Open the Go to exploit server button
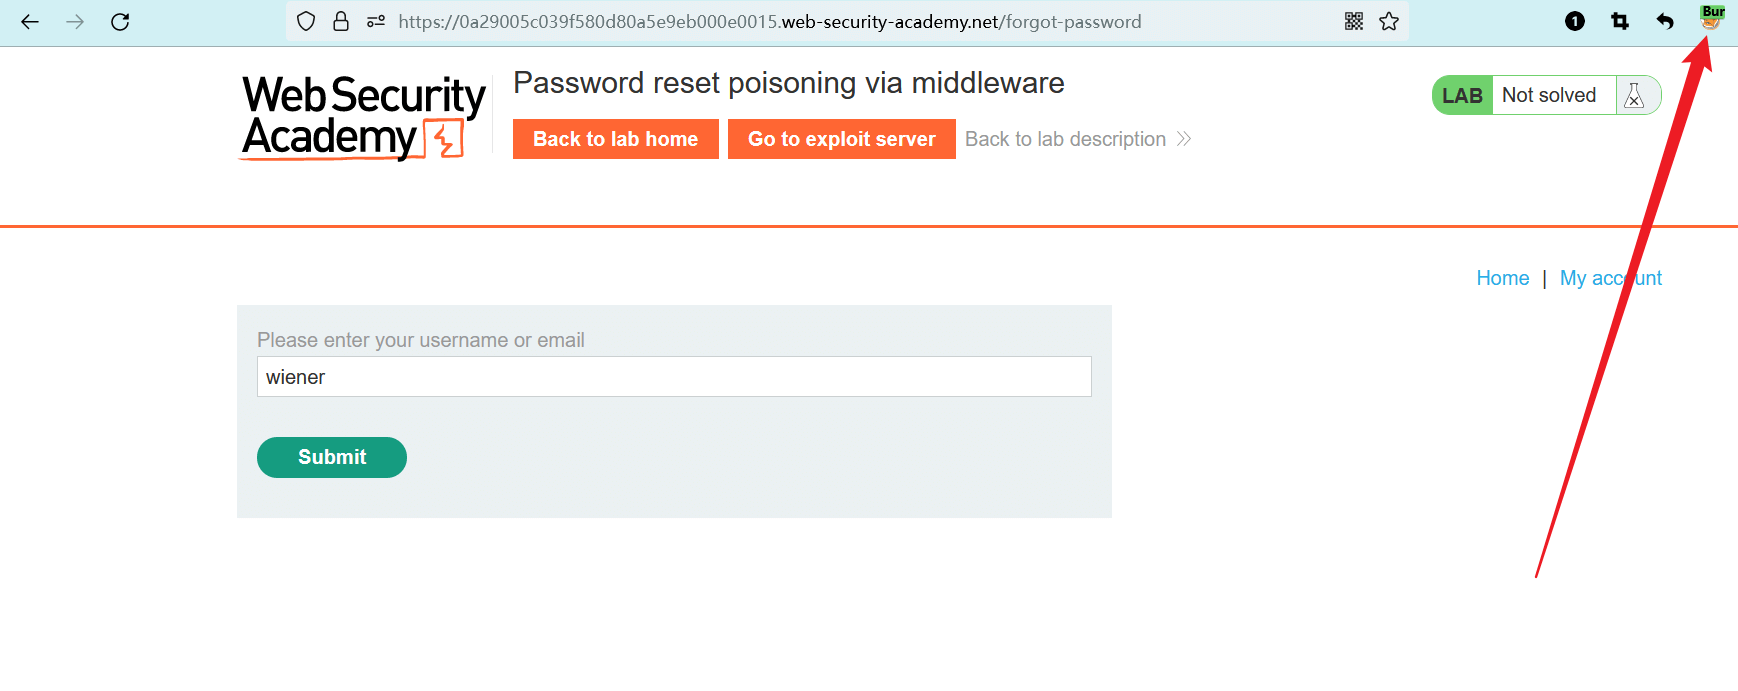Viewport: 1738px width, 691px height. click(x=841, y=139)
